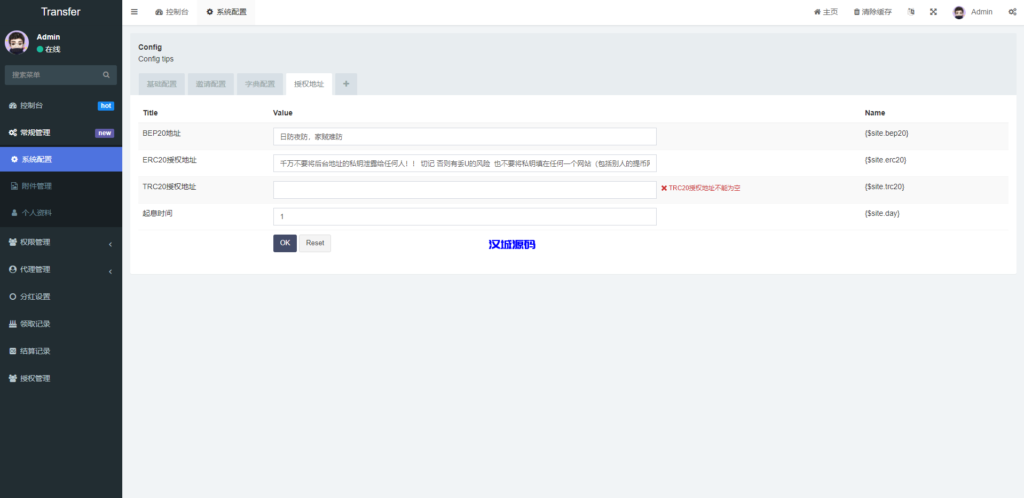Go to 主页 home link
The image size is (1024, 498).
pyautogui.click(x=826, y=12)
